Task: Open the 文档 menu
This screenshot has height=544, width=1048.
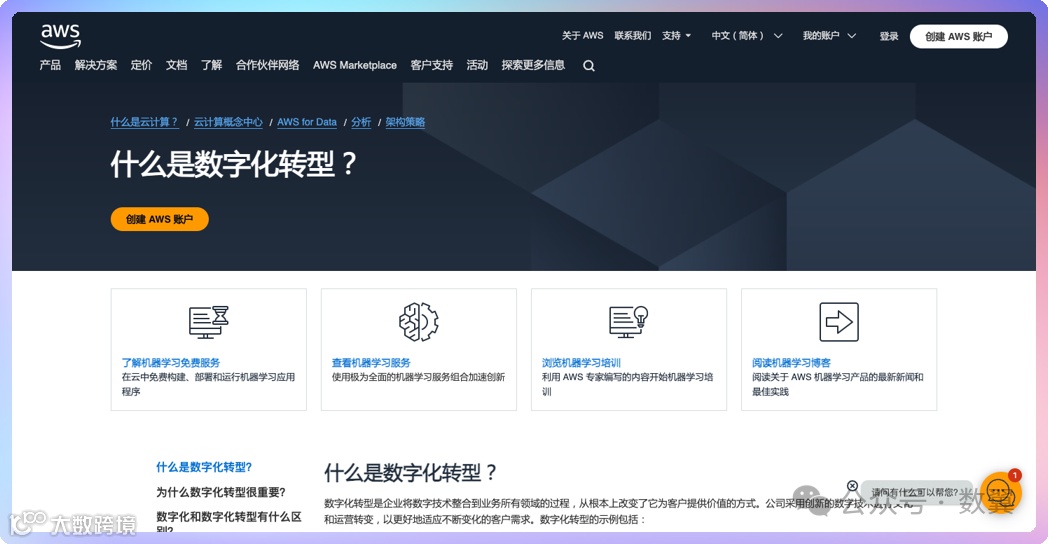Action: point(176,65)
